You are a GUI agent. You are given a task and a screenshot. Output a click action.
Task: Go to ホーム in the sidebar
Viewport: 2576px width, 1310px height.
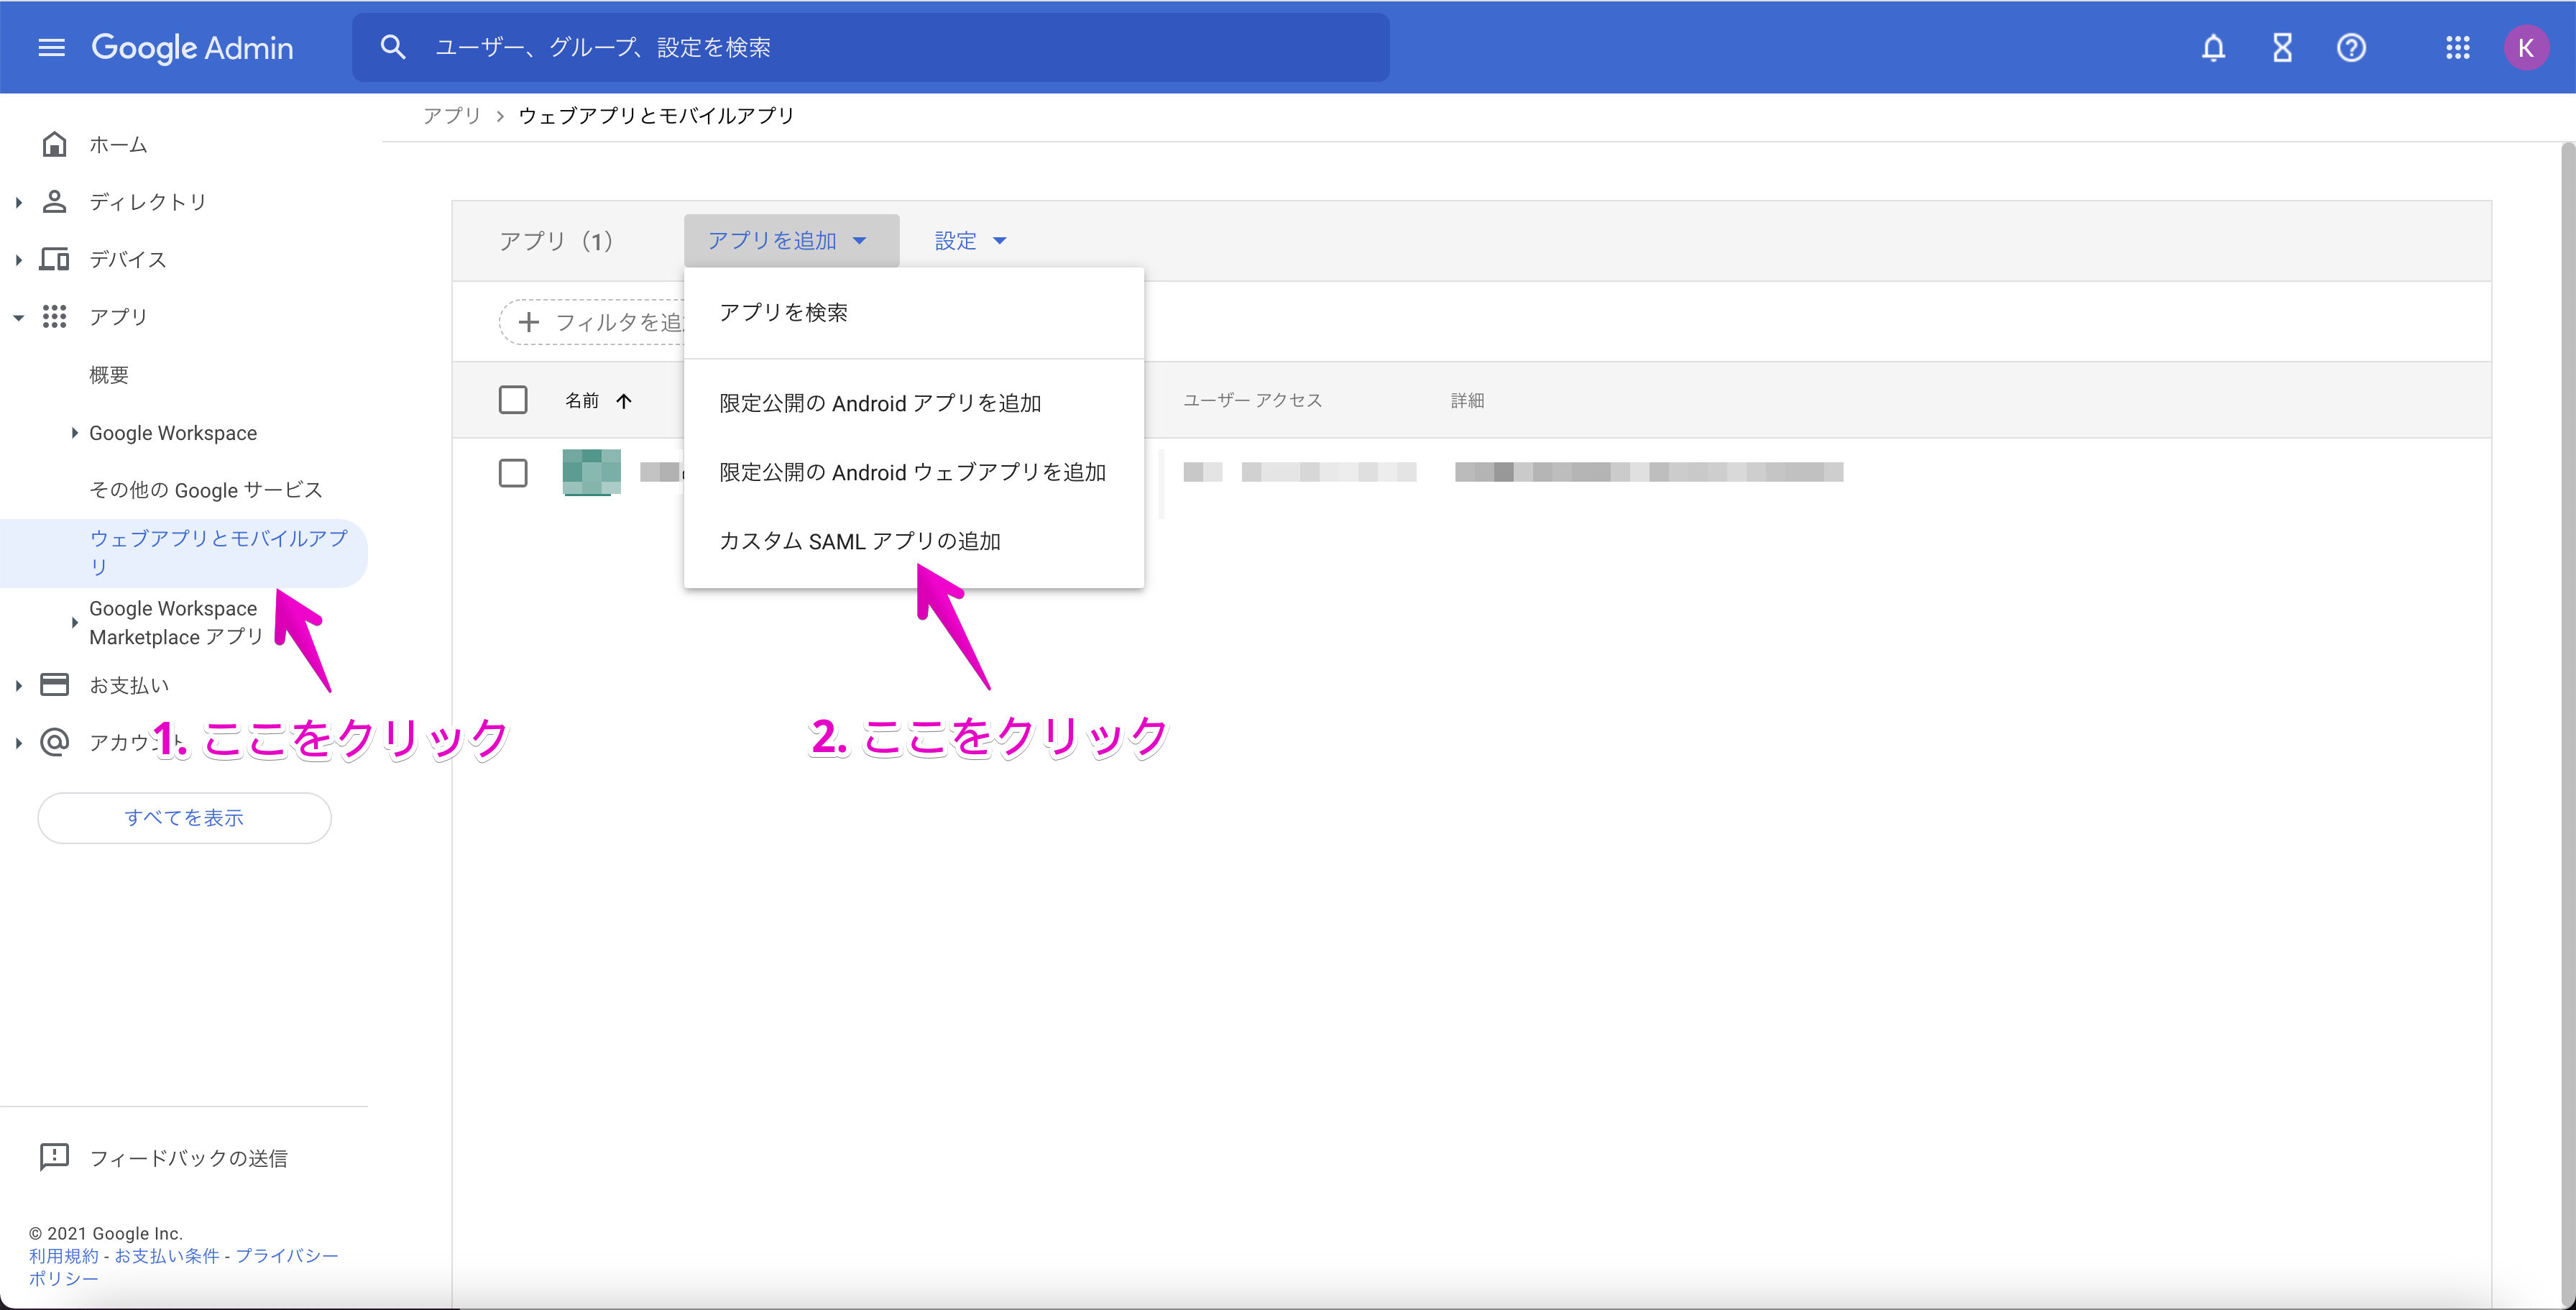coord(118,145)
